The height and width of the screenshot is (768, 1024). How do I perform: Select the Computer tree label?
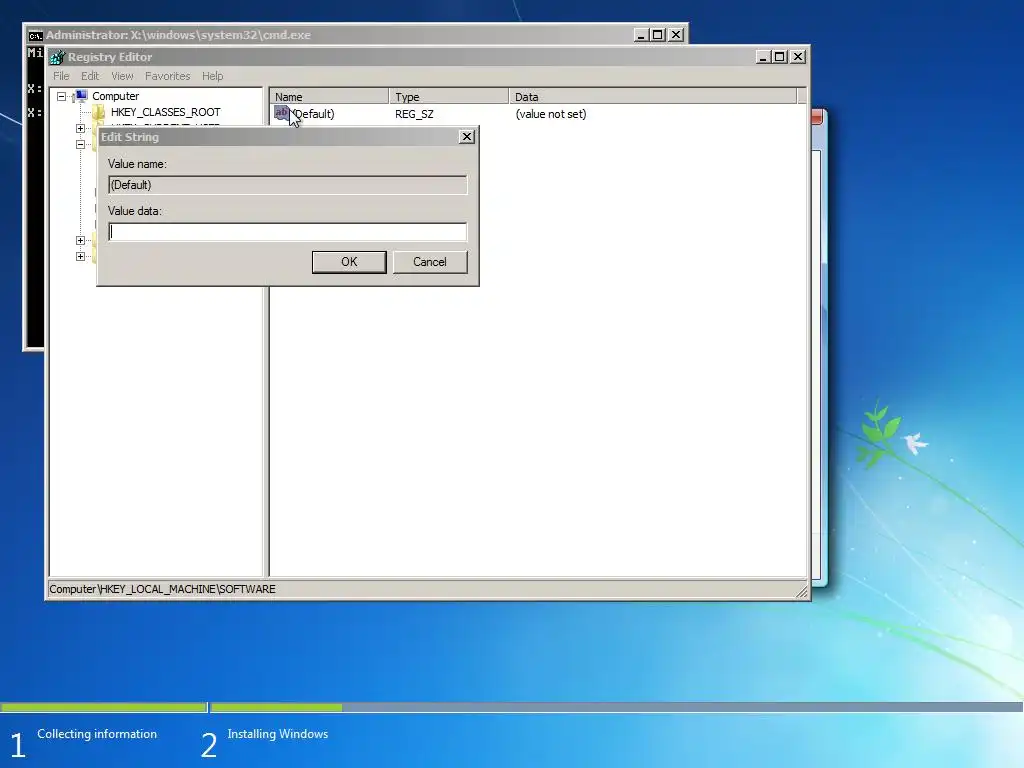(x=116, y=96)
